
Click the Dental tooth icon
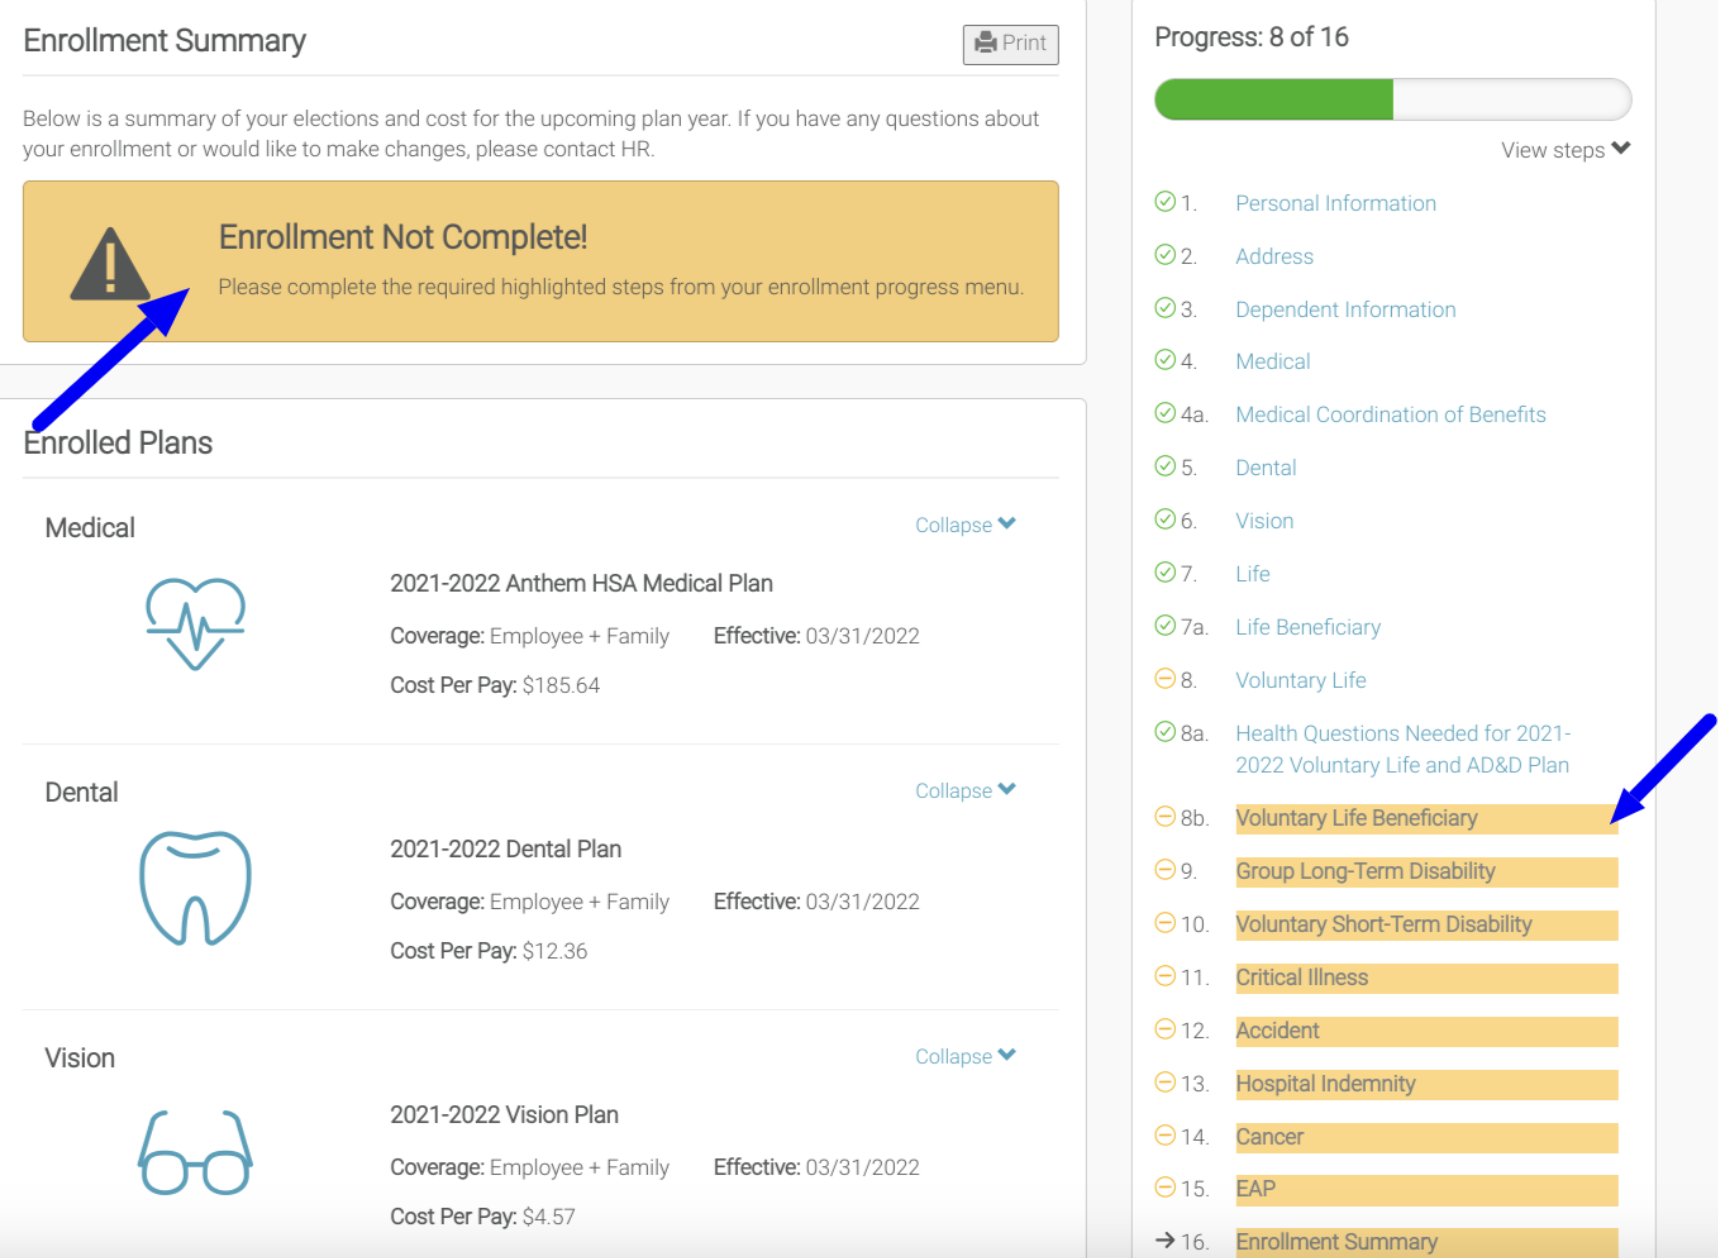tap(195, 888)
